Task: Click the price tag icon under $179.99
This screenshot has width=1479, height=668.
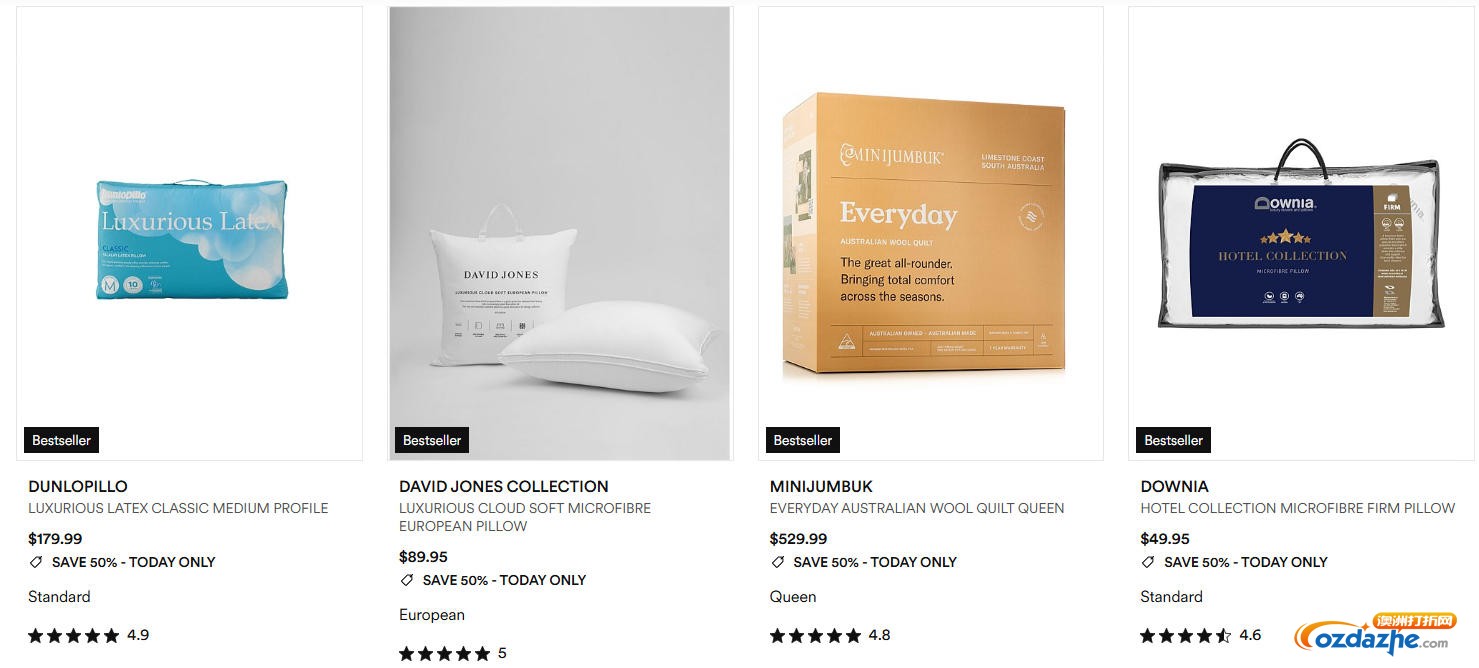Action: pyautogui.click(x=36, y=562)
